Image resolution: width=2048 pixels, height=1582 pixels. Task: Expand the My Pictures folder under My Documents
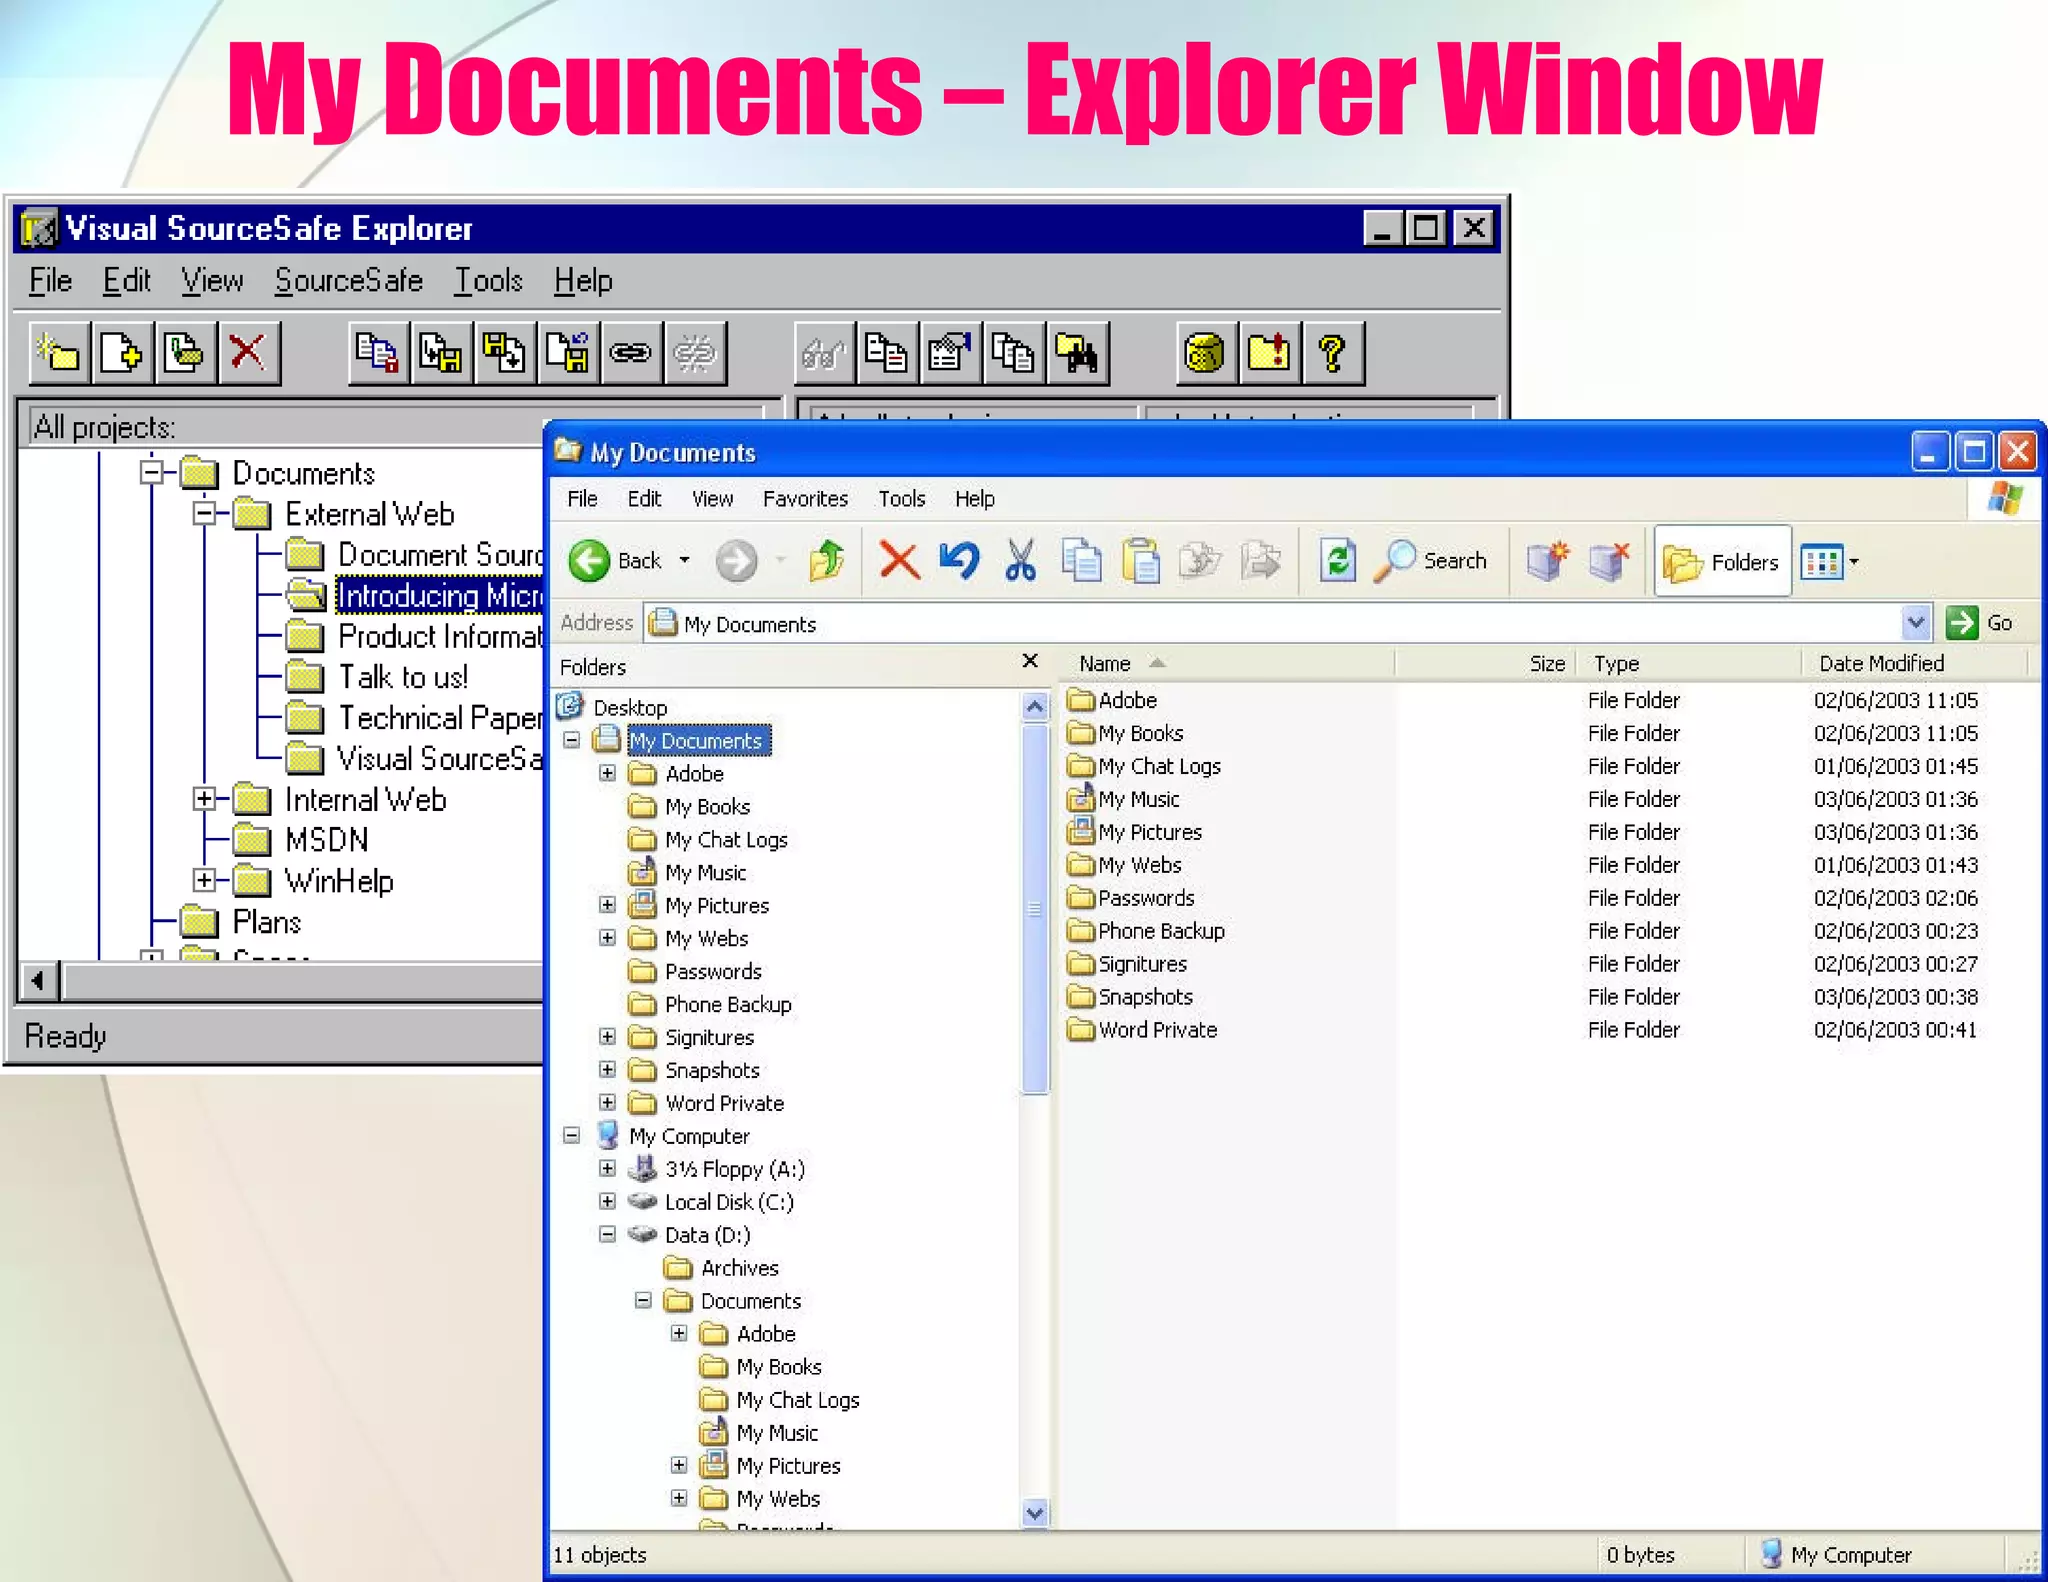tap(607, 905)
